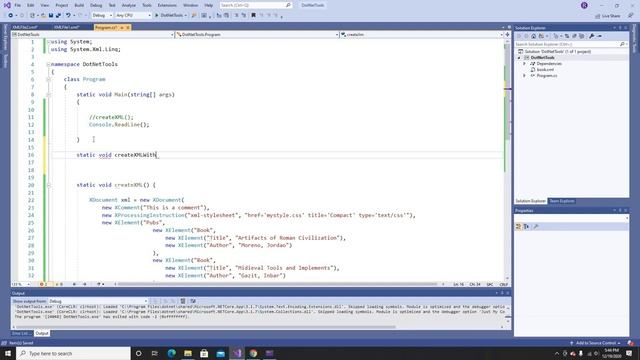
Task: Collapse the DotNetTools project node
Action: 519,58
